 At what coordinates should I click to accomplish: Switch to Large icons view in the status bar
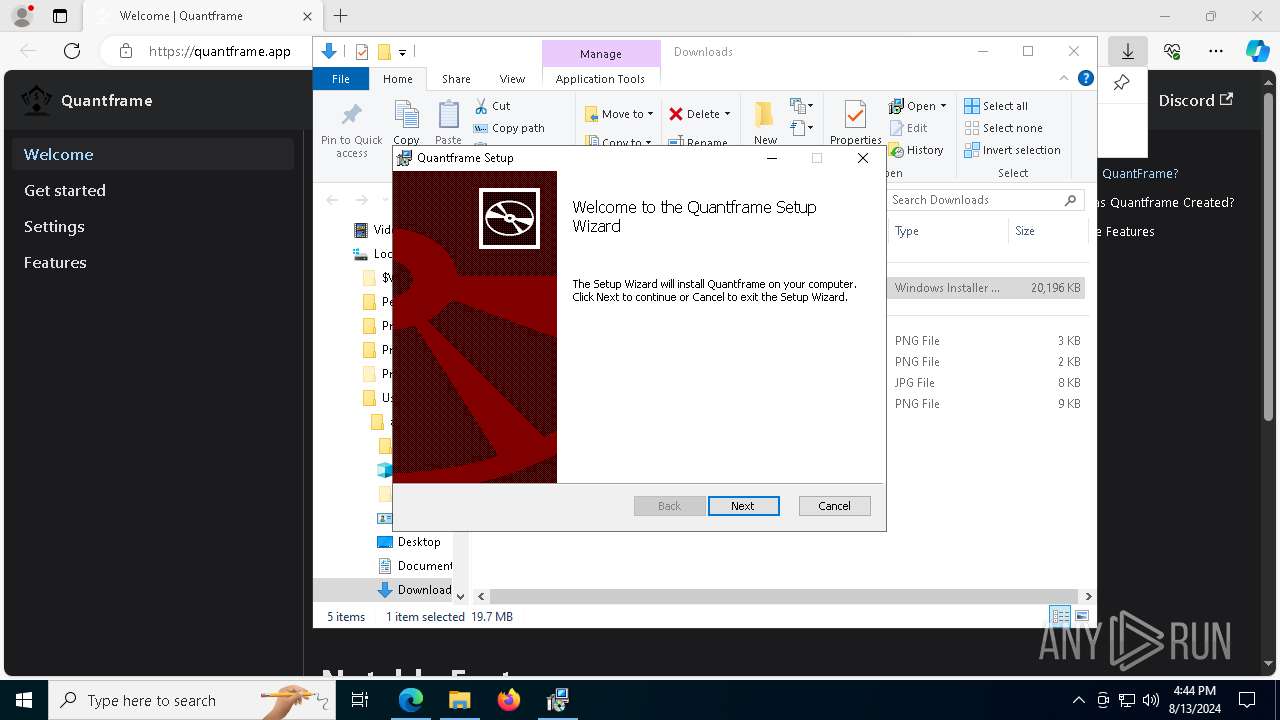pyautogui.click(x=1081, y=617)
